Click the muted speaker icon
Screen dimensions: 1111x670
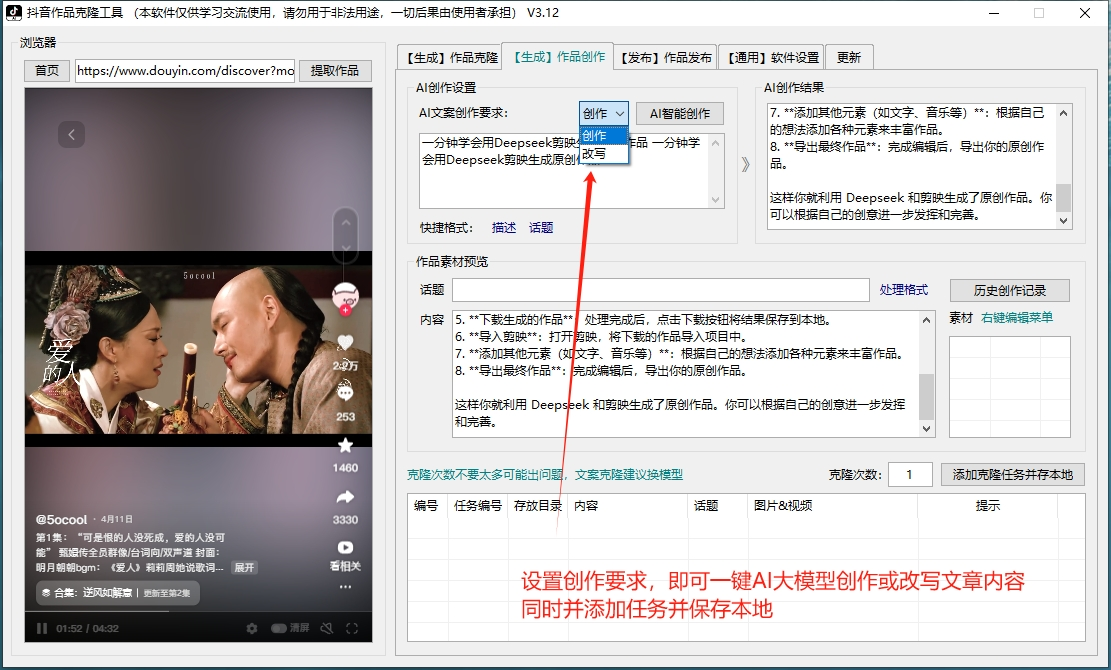point(326,628)
